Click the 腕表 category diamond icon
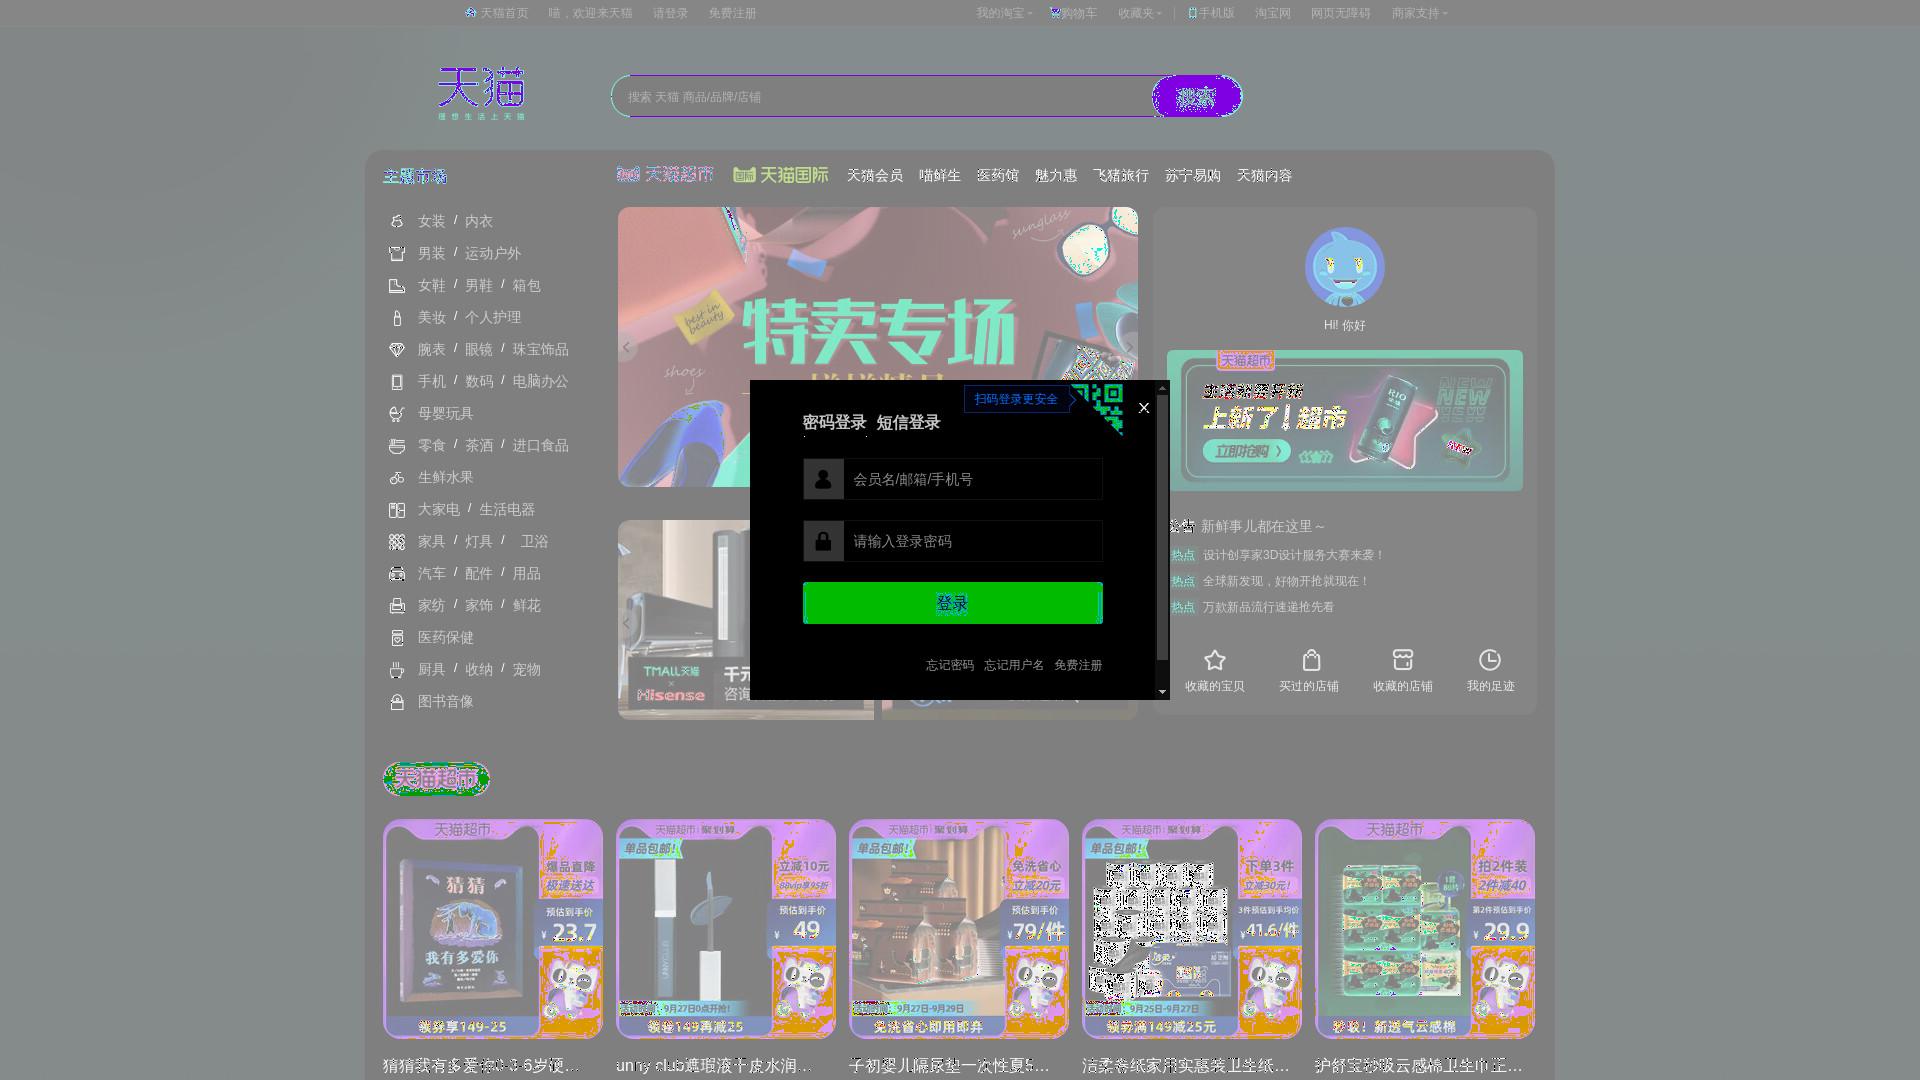The image size is (1920, 1080). pyautogui.click(x=397, y=349)
